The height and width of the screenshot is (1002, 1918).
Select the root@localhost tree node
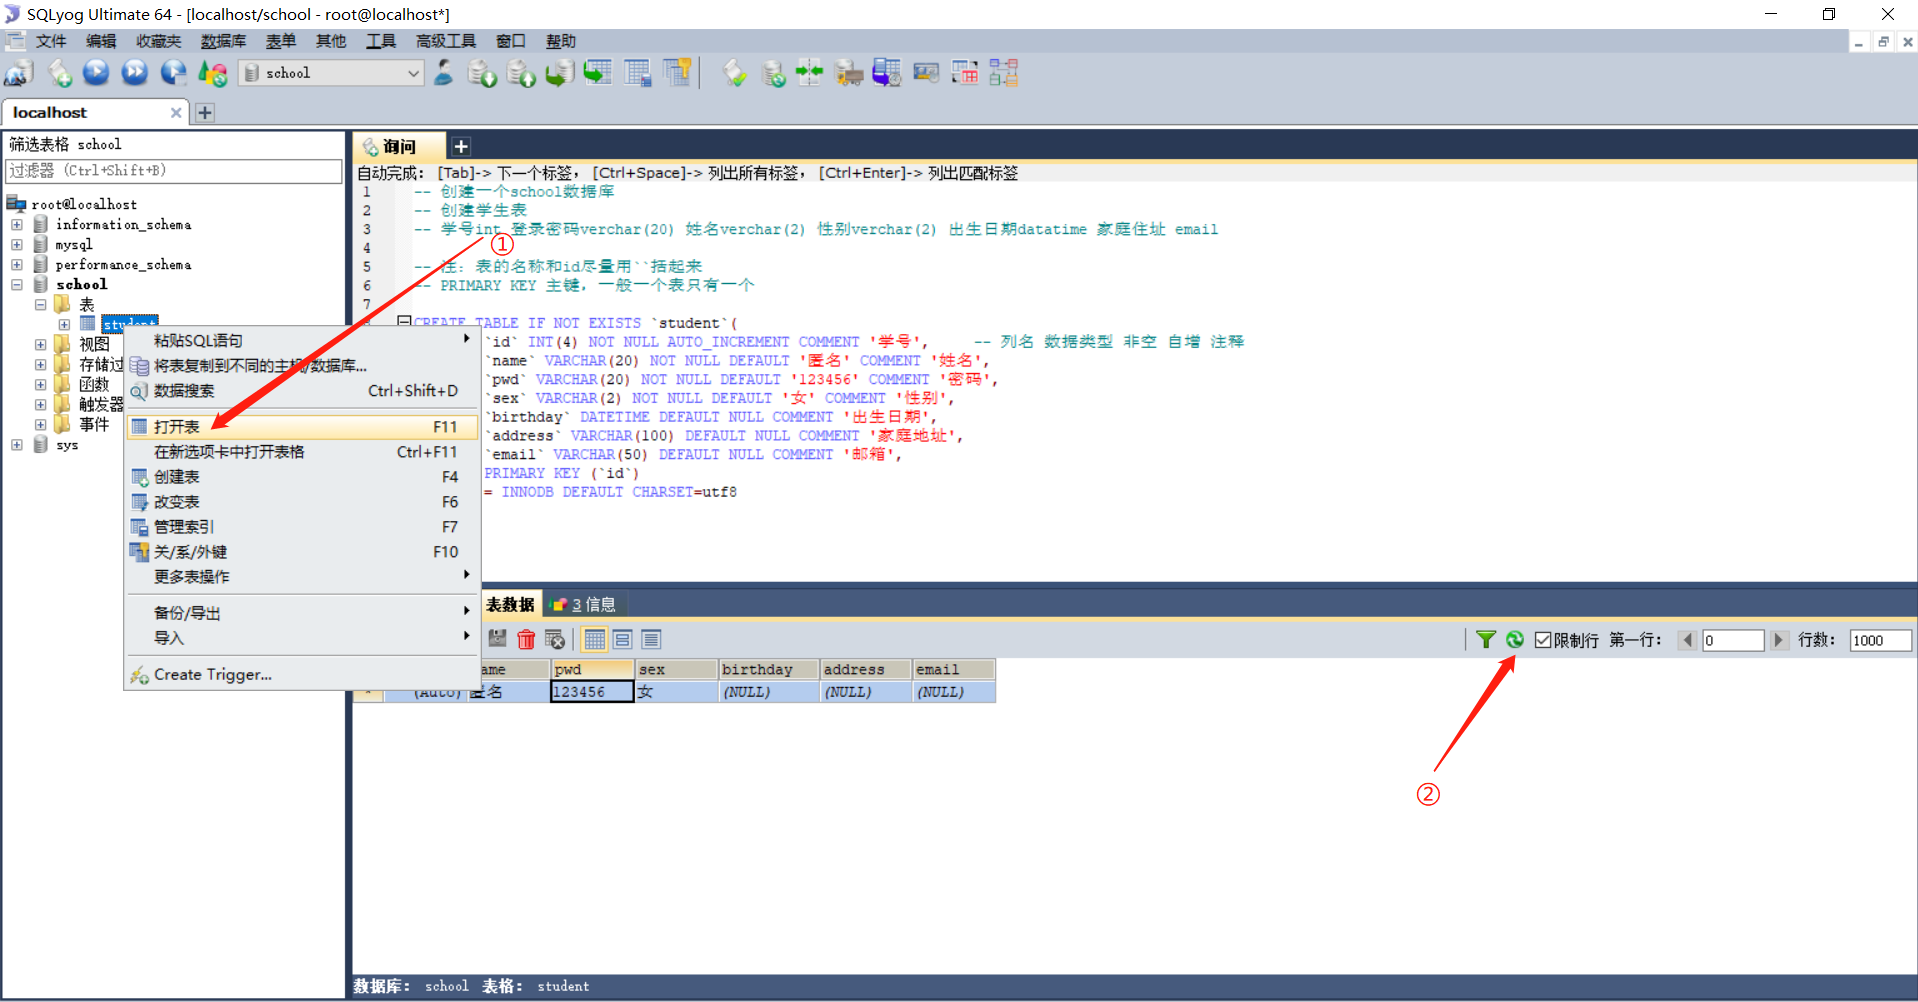[x=84, y=205]
